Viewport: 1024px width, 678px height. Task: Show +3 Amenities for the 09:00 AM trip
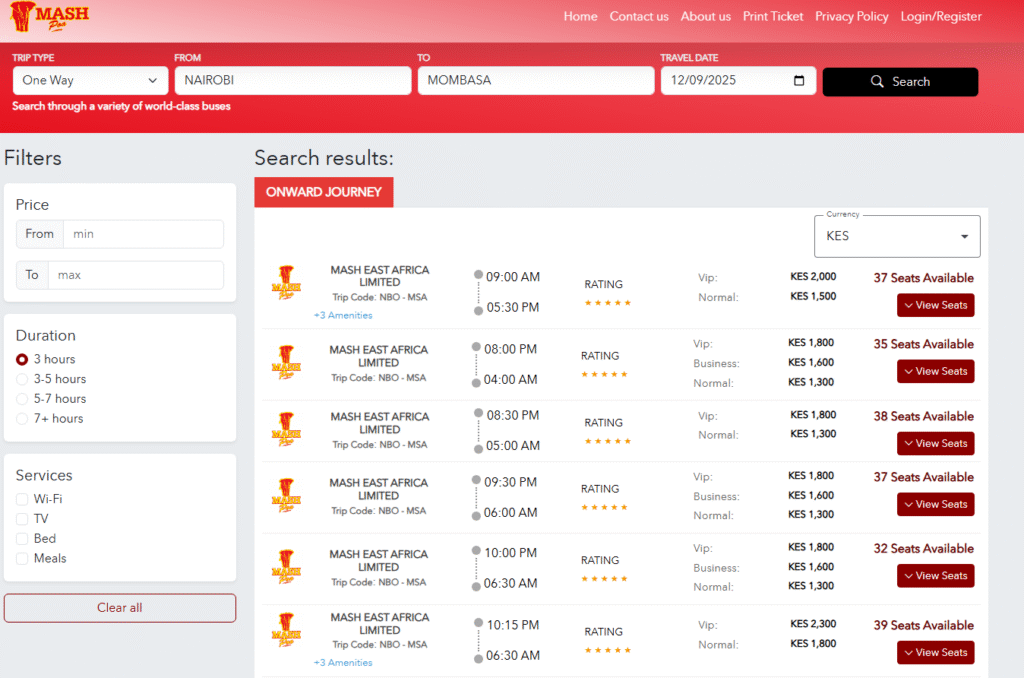pyautogui.click(x=343, y=315)
